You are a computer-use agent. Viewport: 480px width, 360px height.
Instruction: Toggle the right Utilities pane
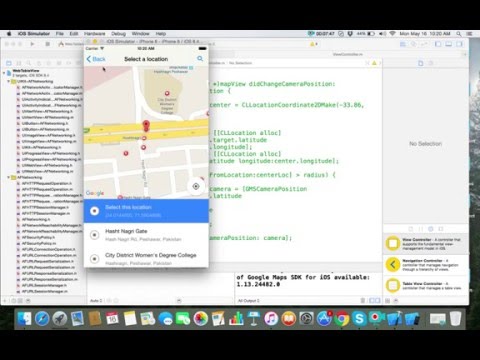[x=460, y=44]
